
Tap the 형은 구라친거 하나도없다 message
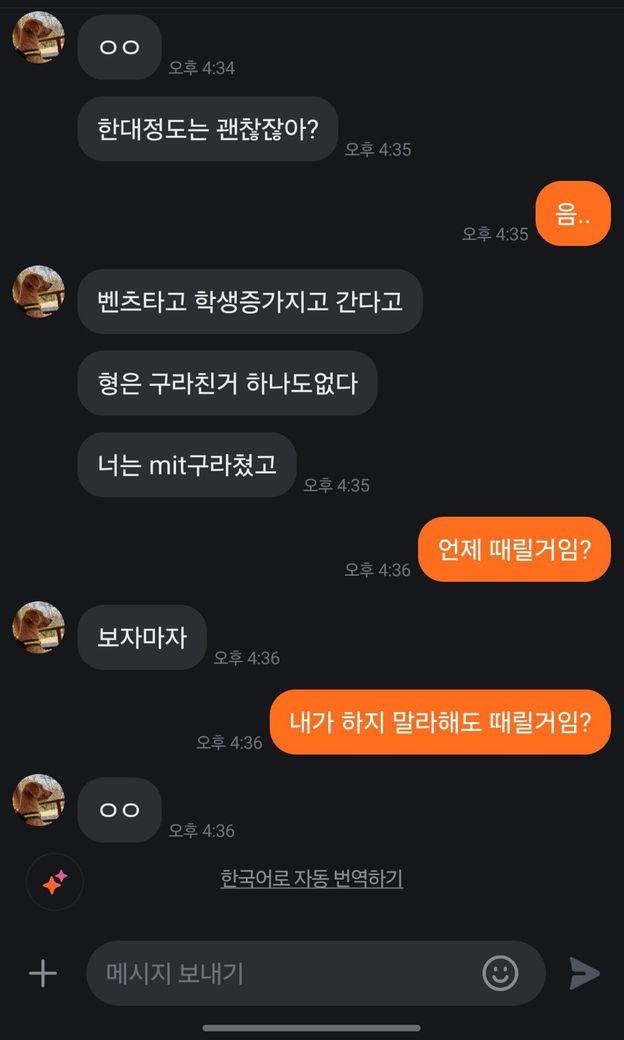tap(227, 383)
